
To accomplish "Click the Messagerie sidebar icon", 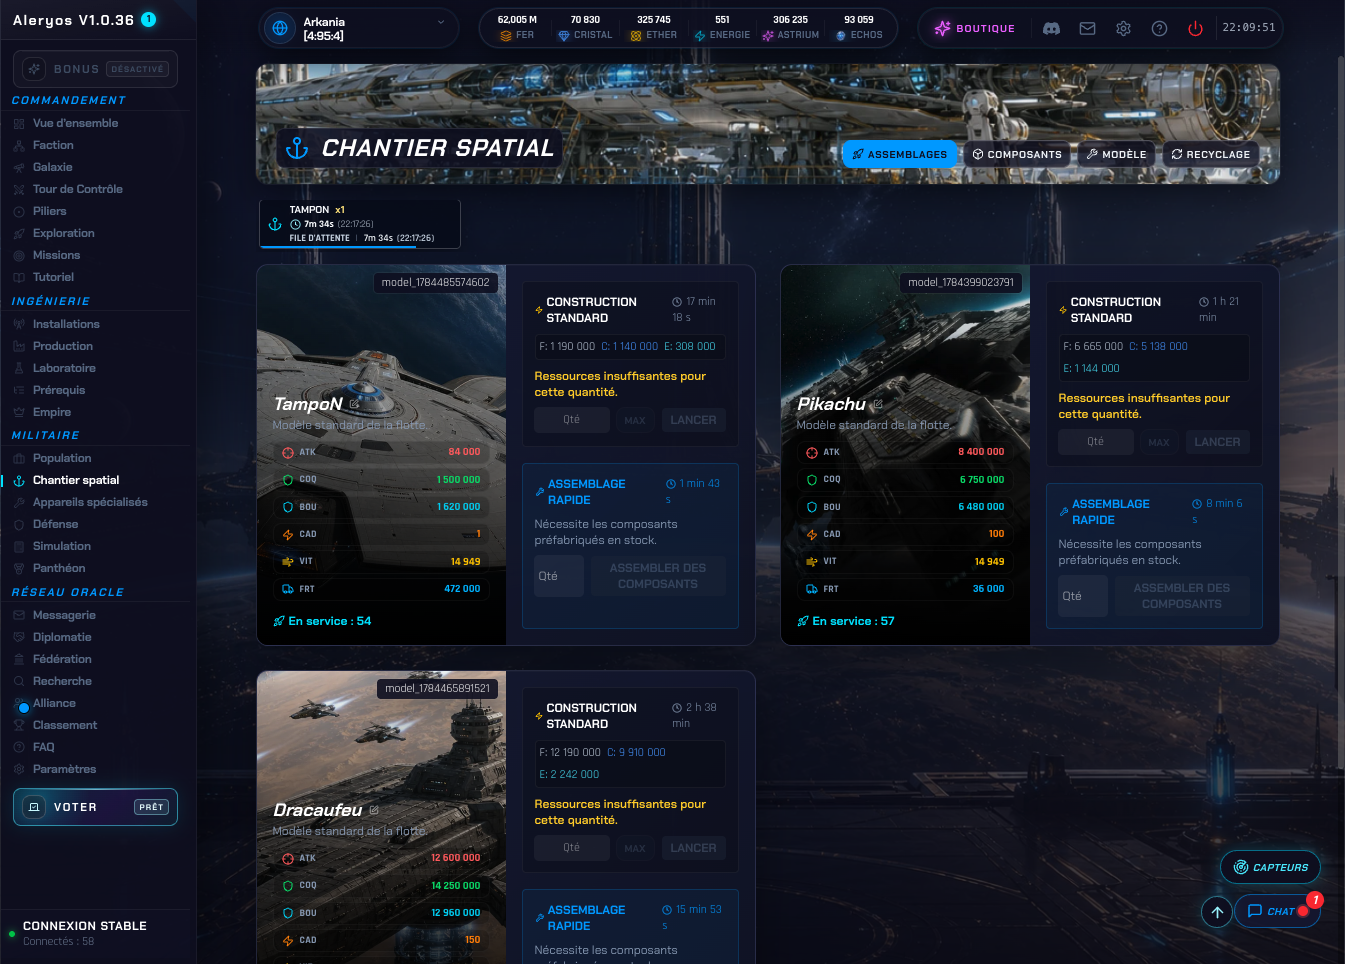I will pos(19,616).
